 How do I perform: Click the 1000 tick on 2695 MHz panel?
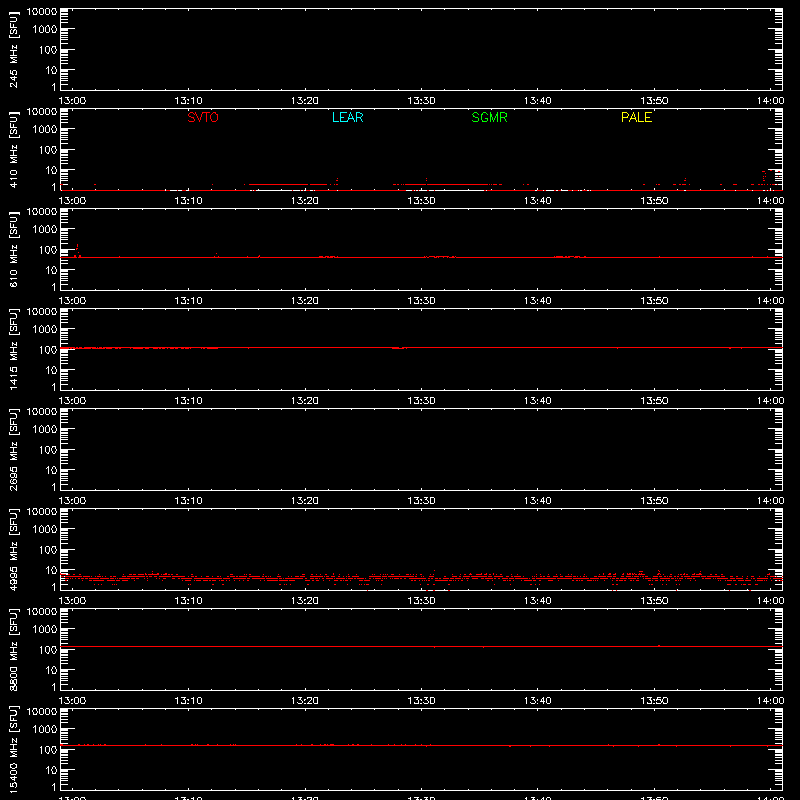pyautogui.click(x=45, y=430)
